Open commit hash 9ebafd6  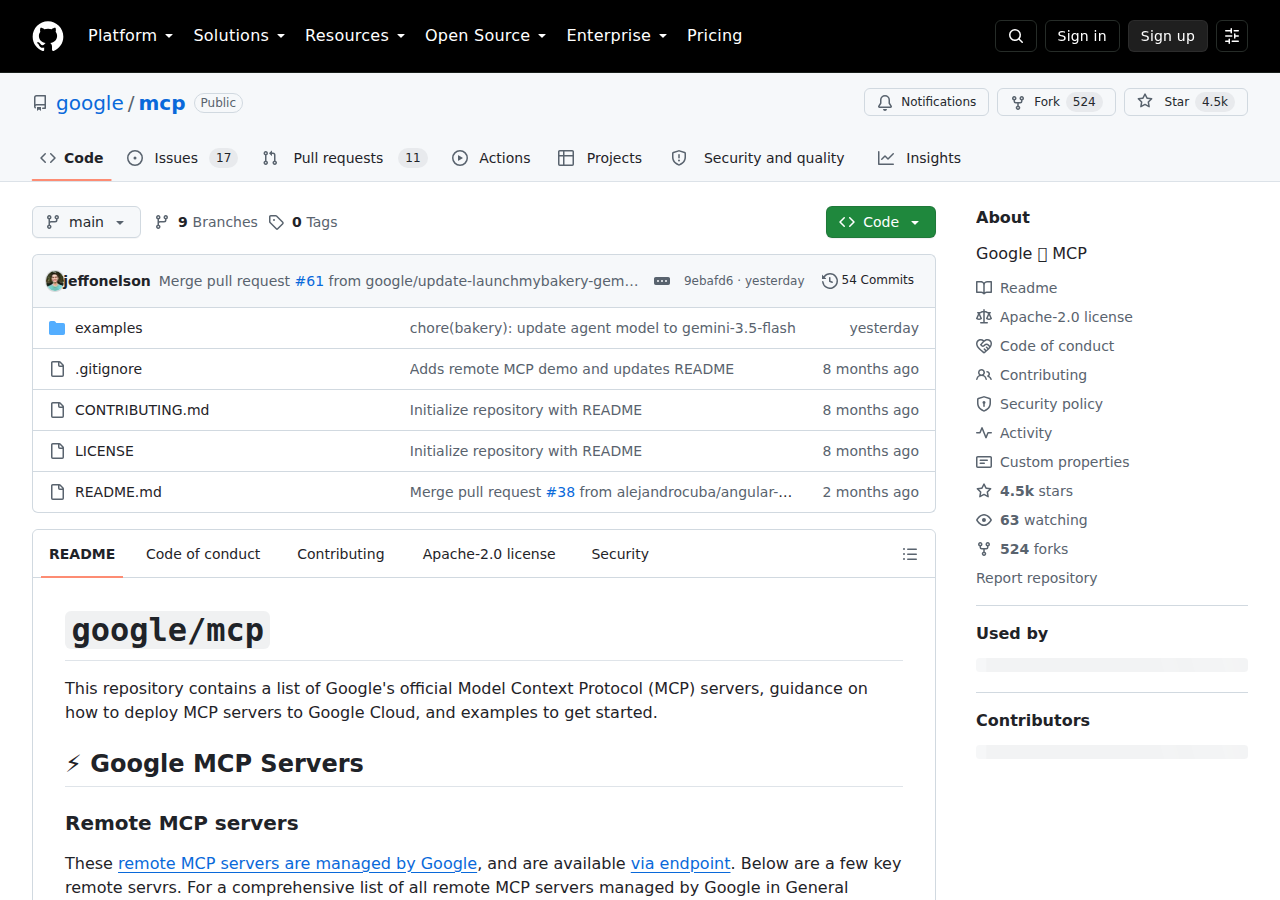pyautogui.click(x=708, y=281)
